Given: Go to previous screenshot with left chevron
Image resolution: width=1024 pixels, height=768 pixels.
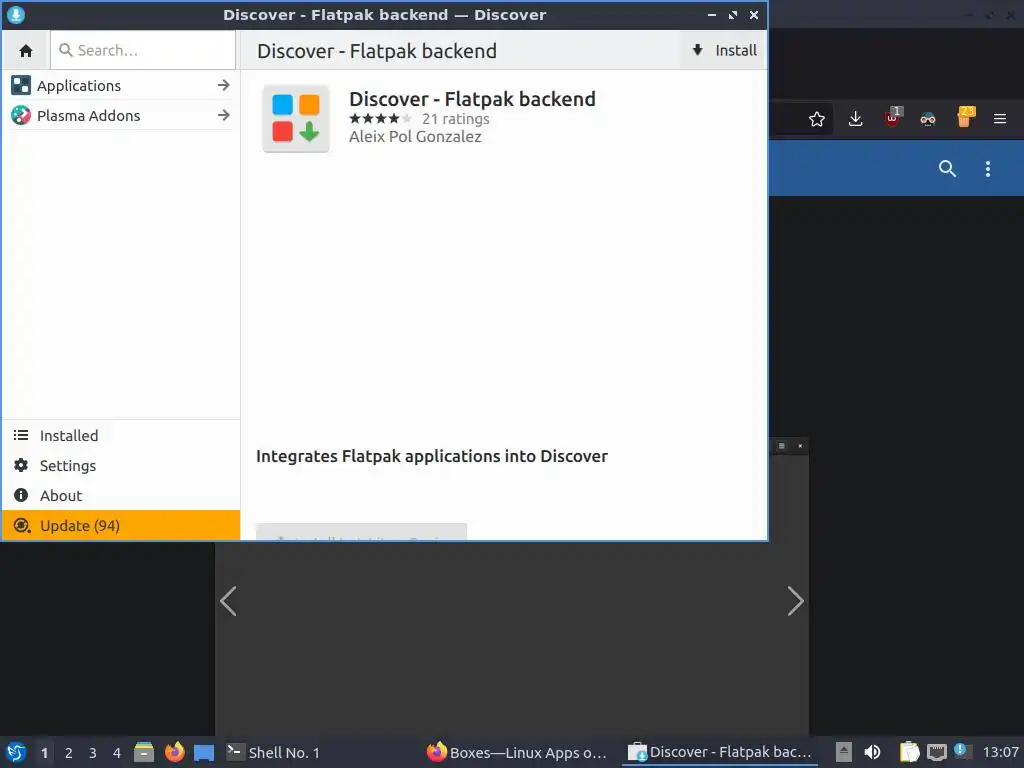Looking at the screenshot, I should coord(229,601).
